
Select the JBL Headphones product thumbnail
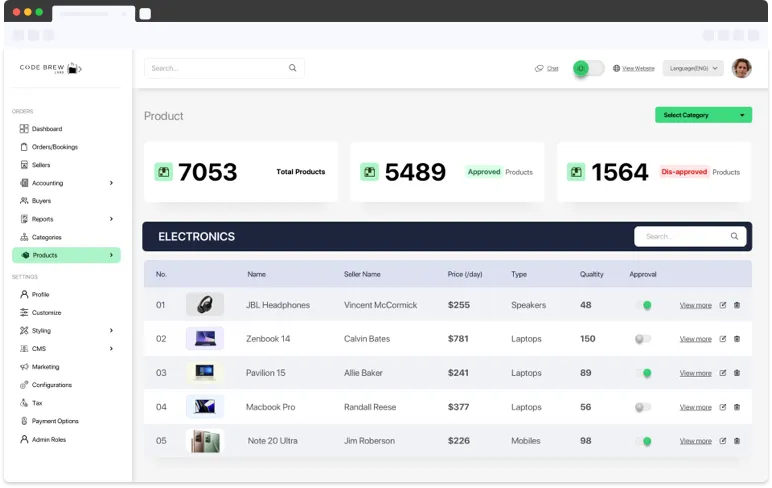205,305
